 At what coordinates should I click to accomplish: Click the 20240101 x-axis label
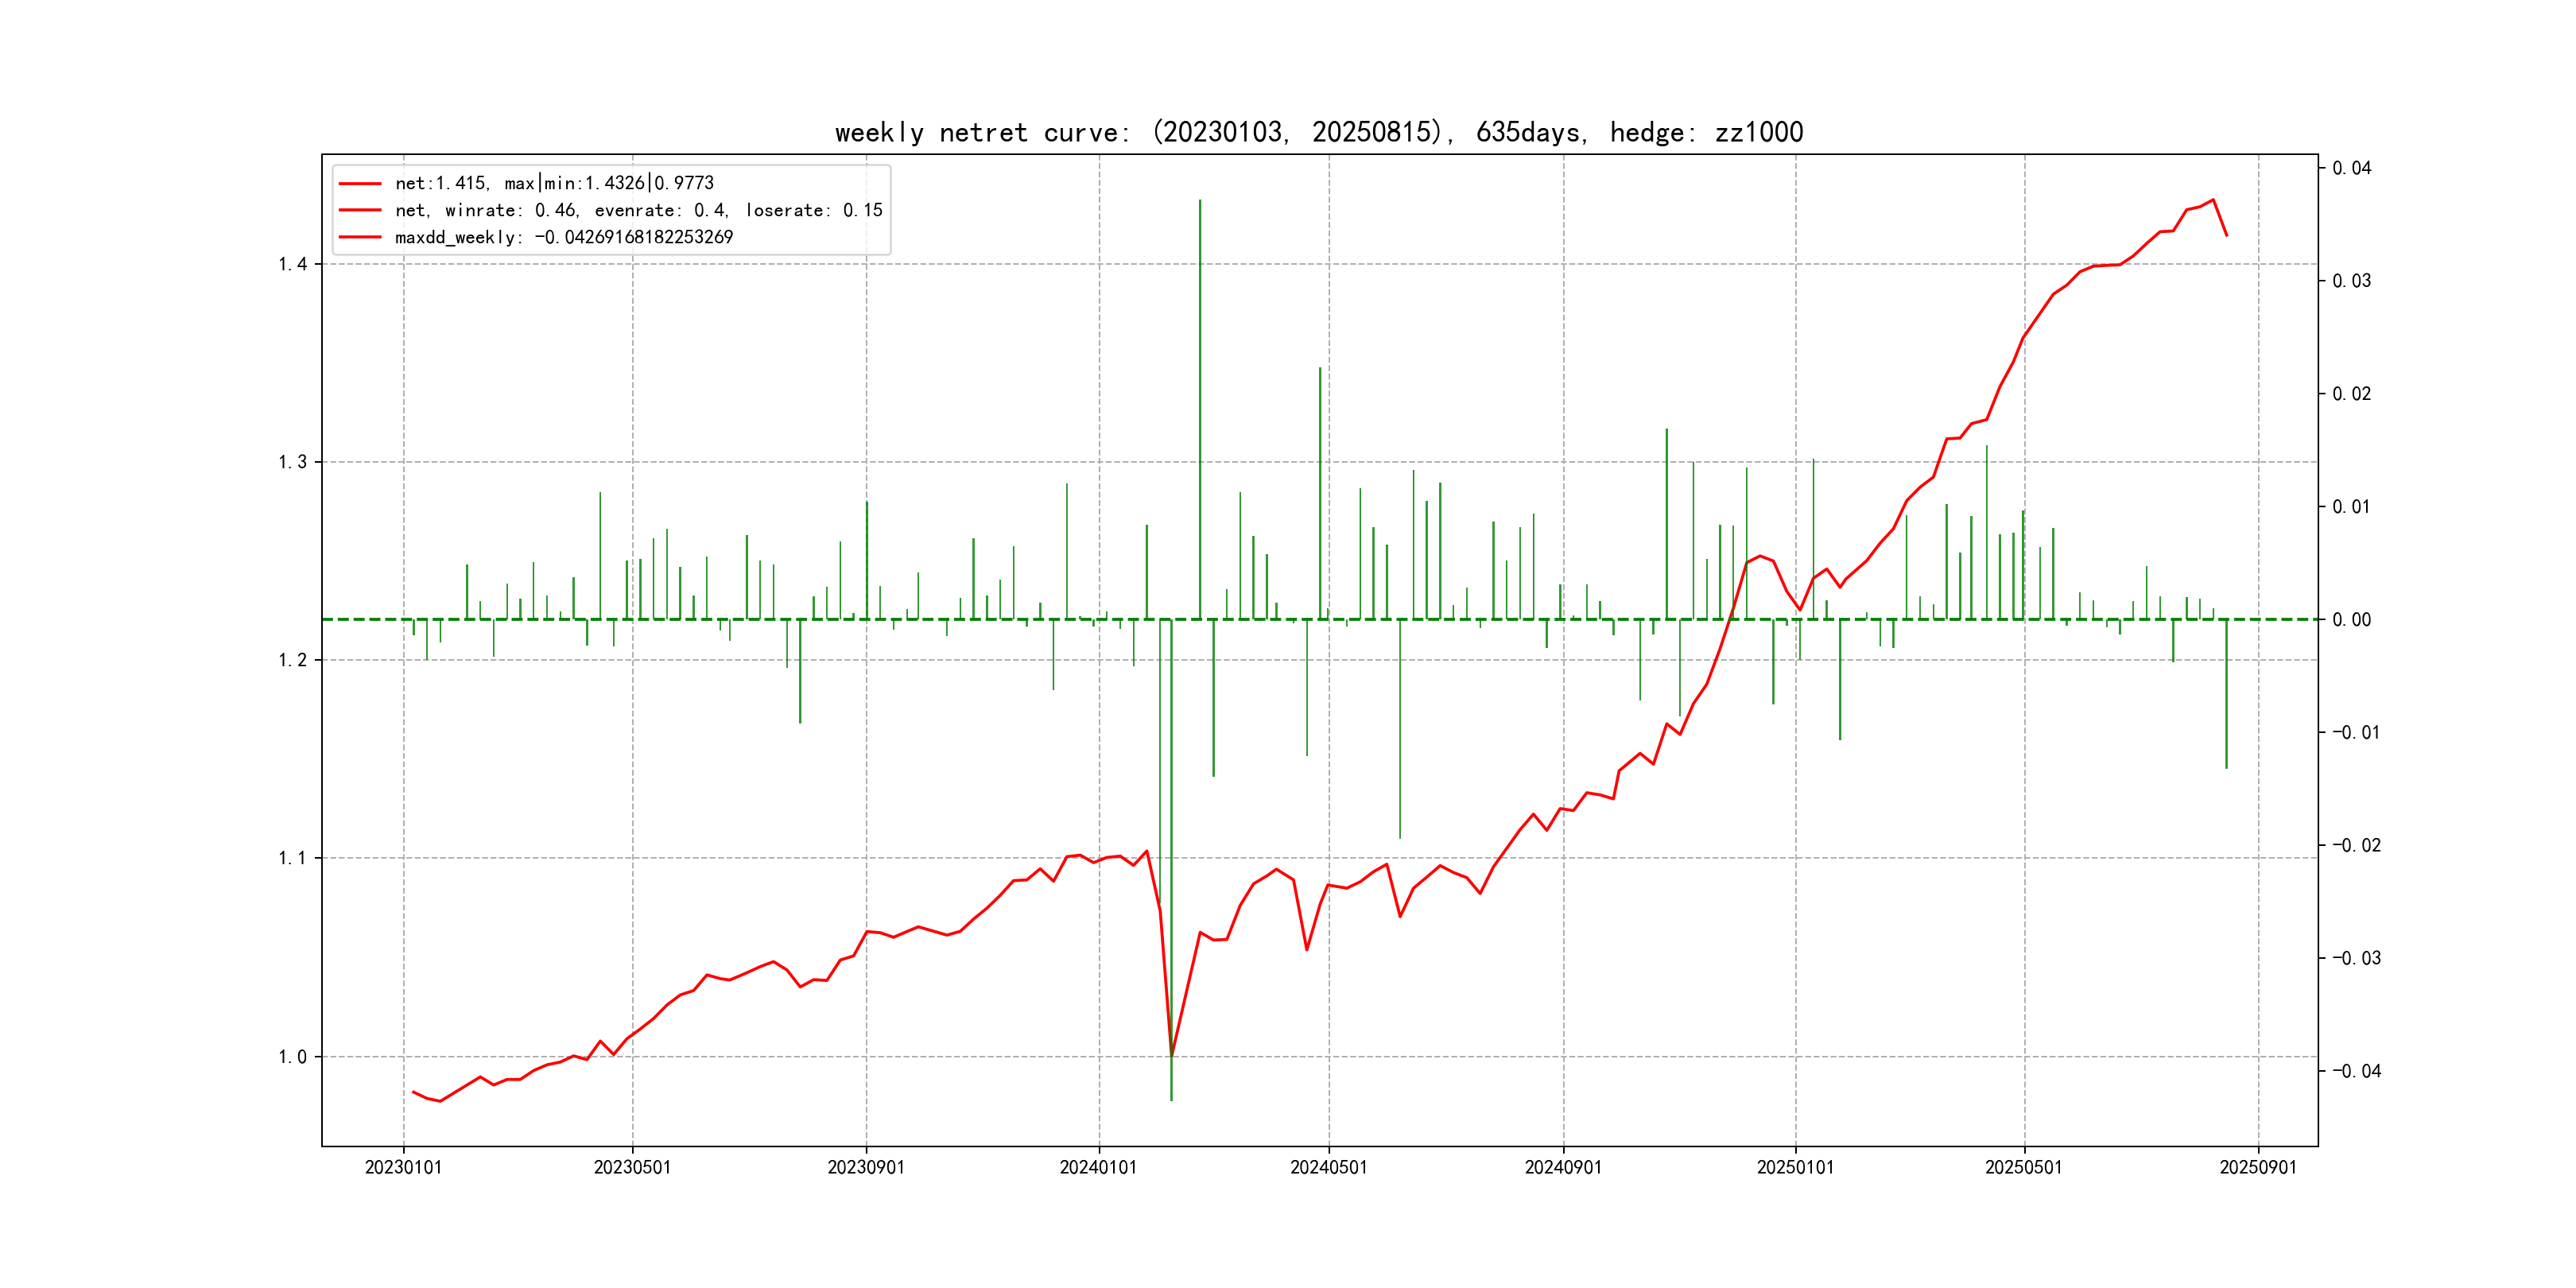click(1098, 1167)
